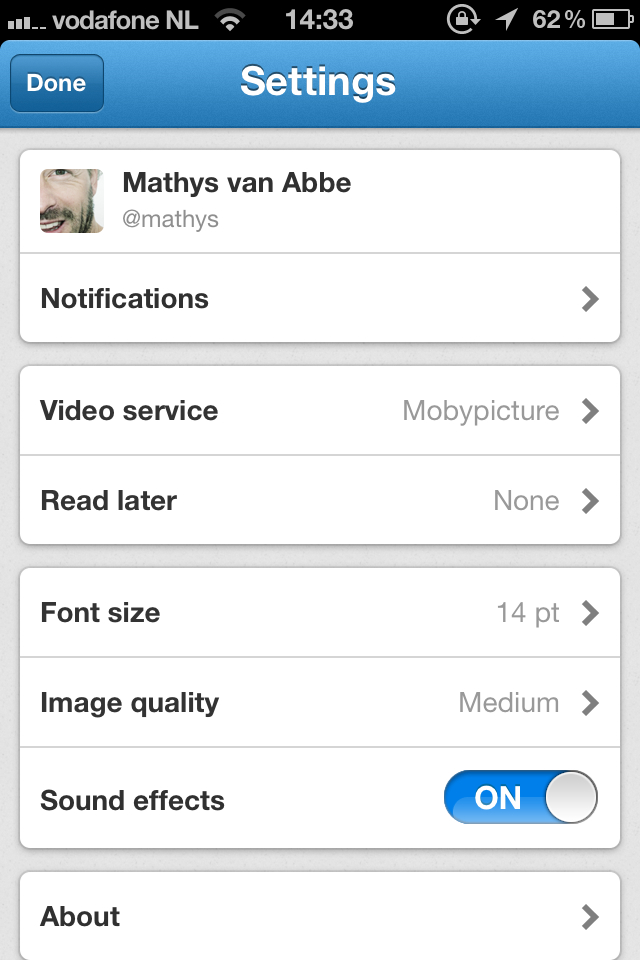This screenshot has width=640, height=960.
Task: Tap the Wi-Fi status icon
Action: coord(231,19)
